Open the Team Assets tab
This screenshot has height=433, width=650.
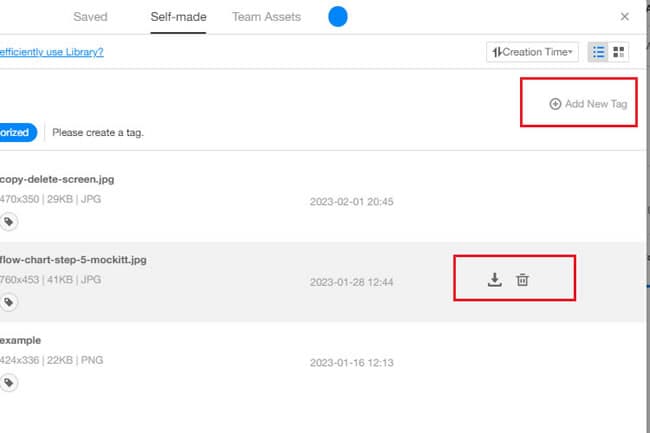[267, 17]
